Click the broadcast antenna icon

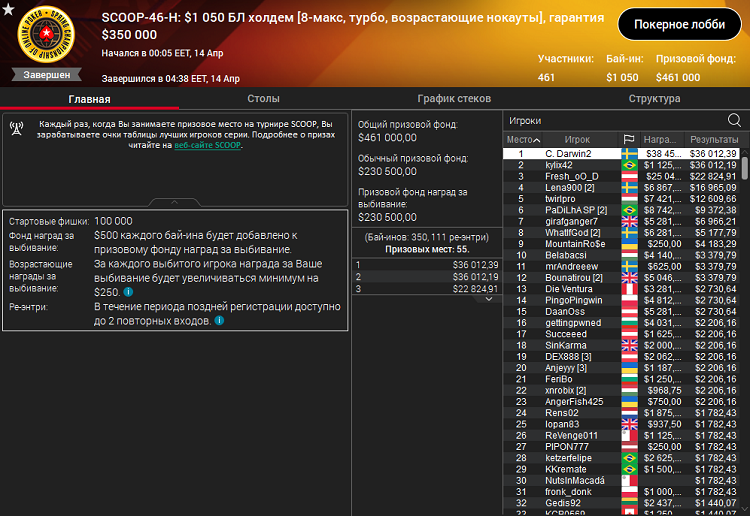[x=17, y=129]
